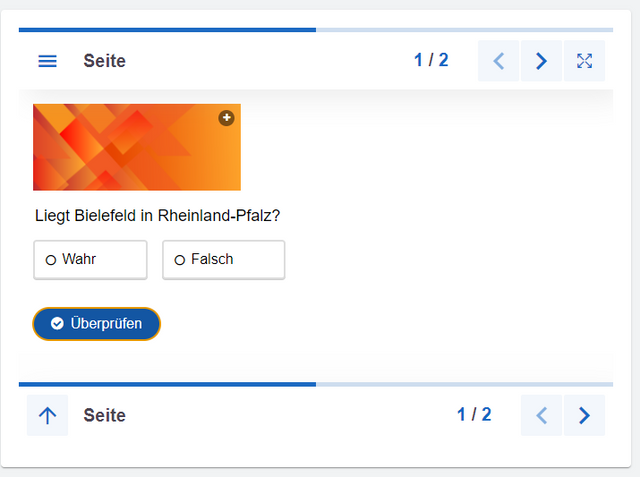Viewport: 640px width, 477px height.
Task: Expand the image with plus icon
Action: [227, 118]
